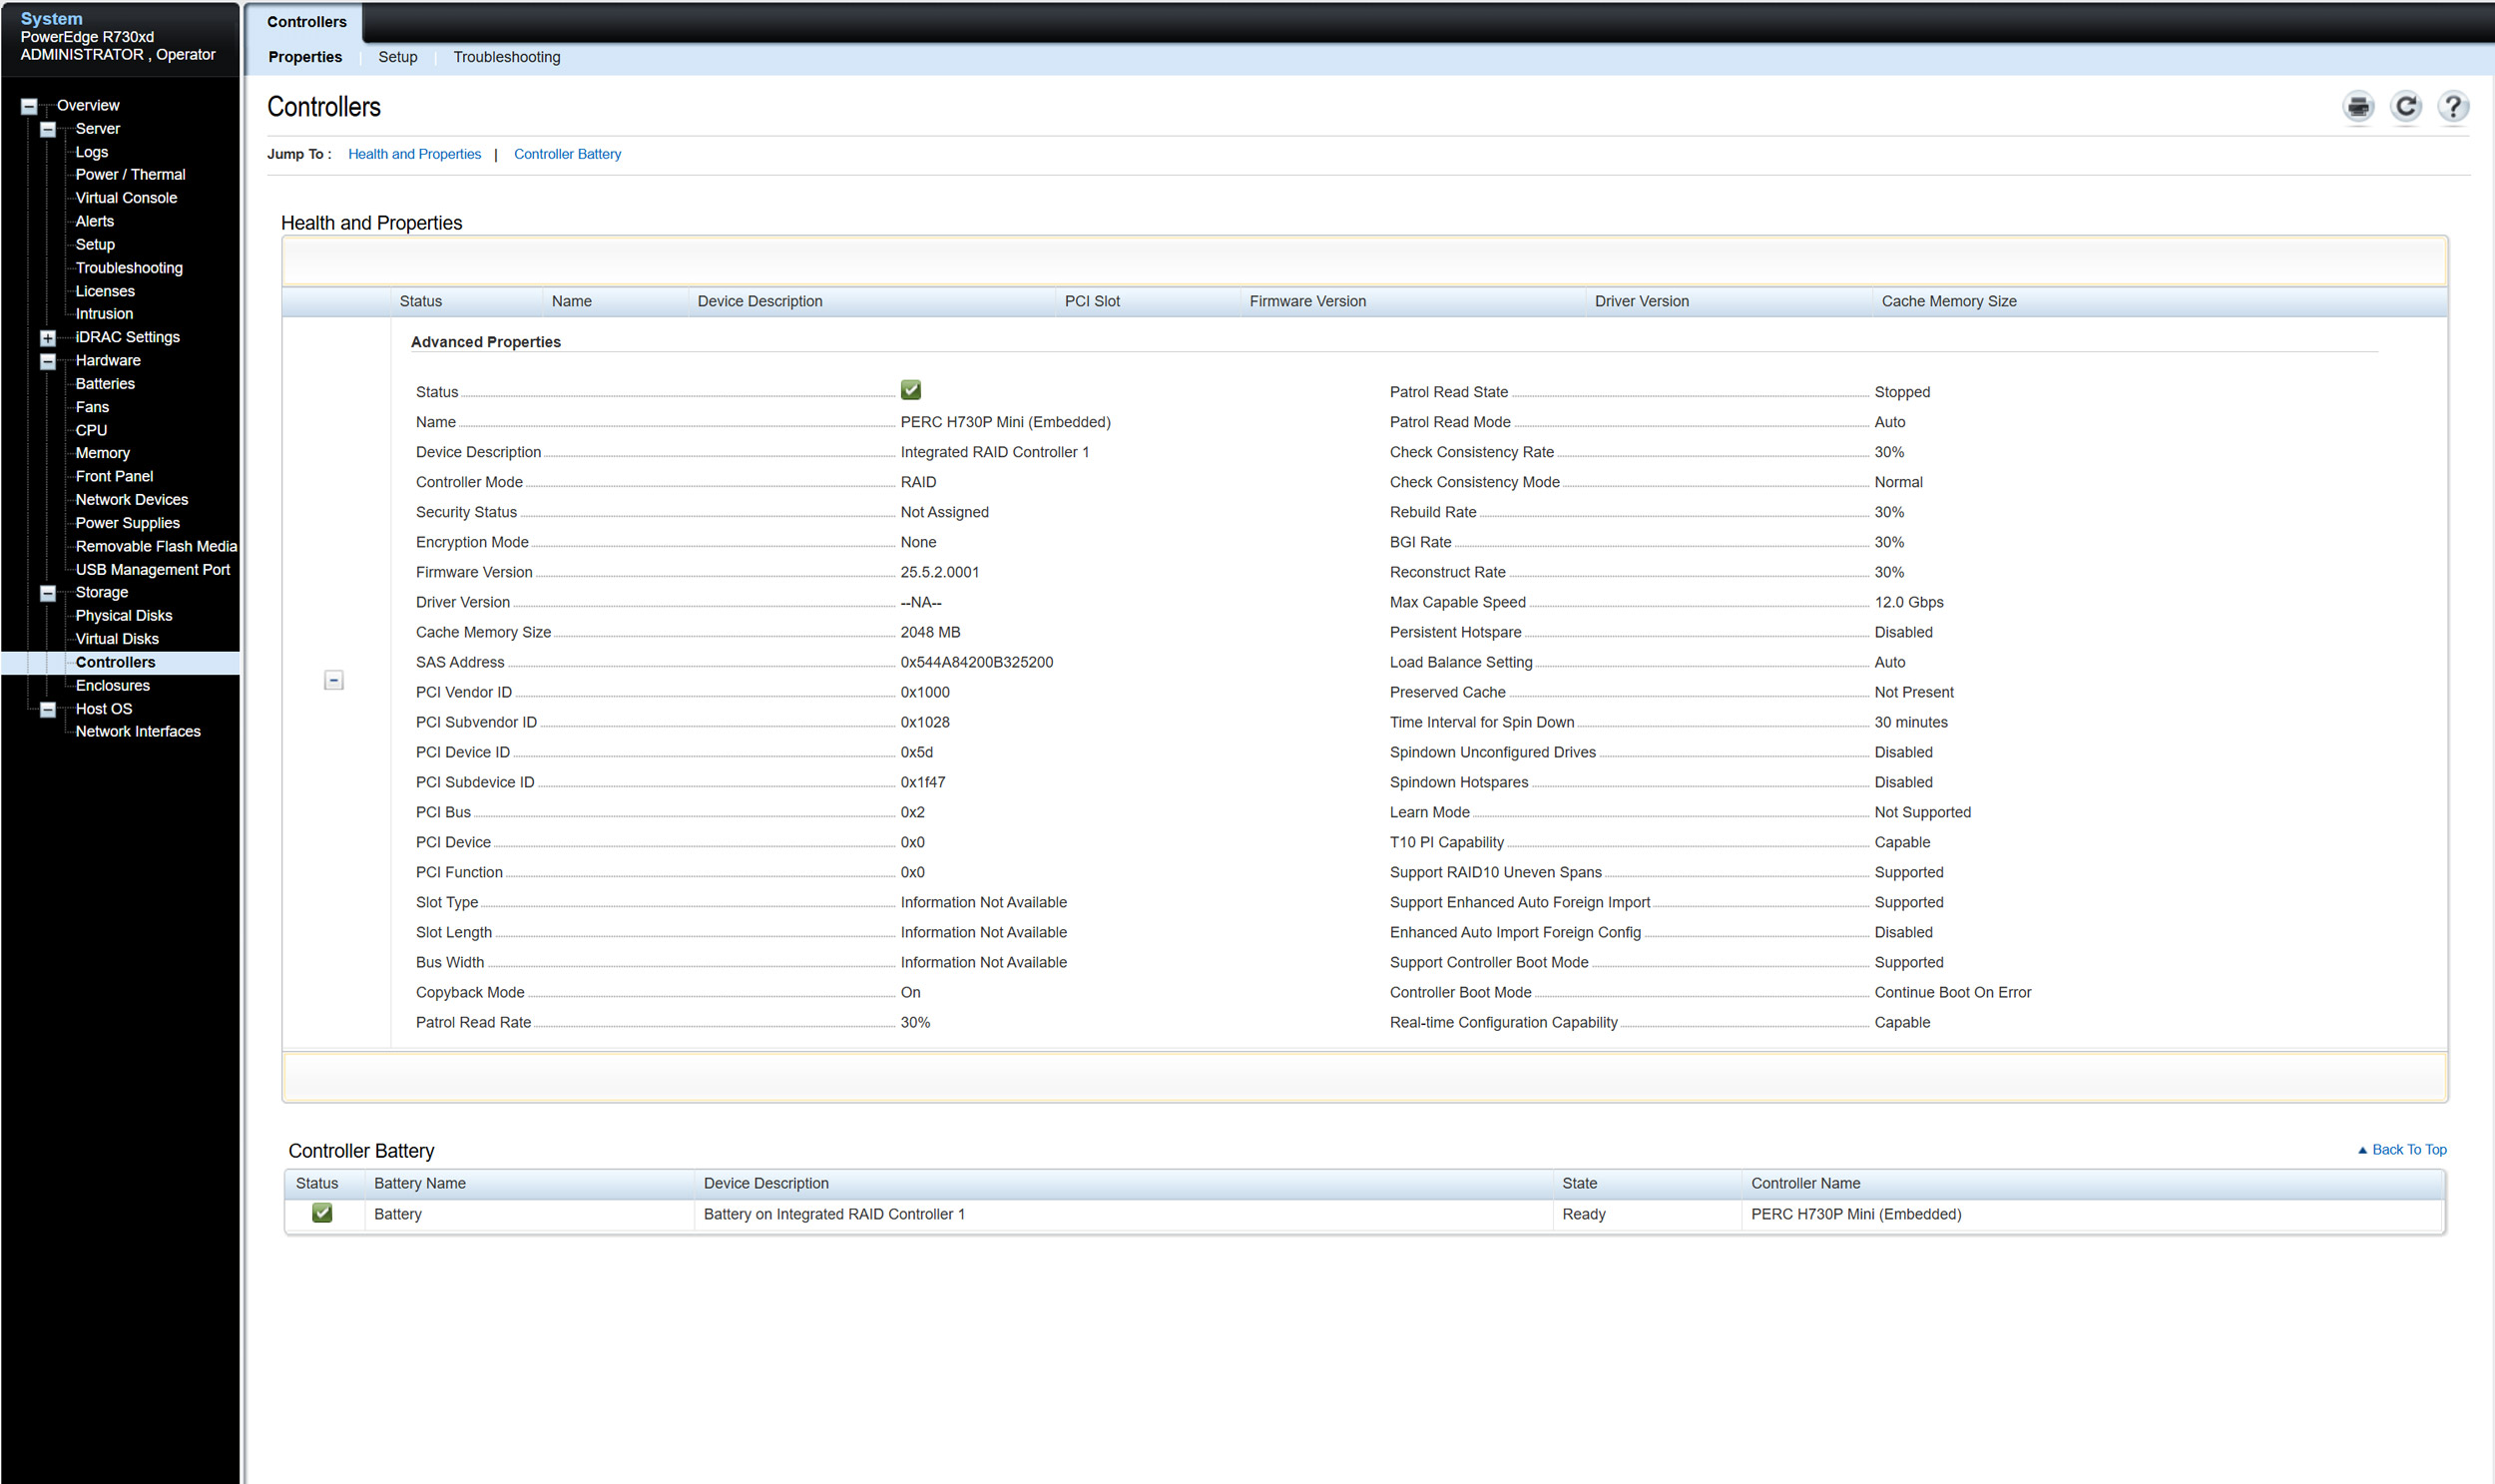Collapse the Storage tree node
This screenshot has width=2495, height=1484.
47,593
